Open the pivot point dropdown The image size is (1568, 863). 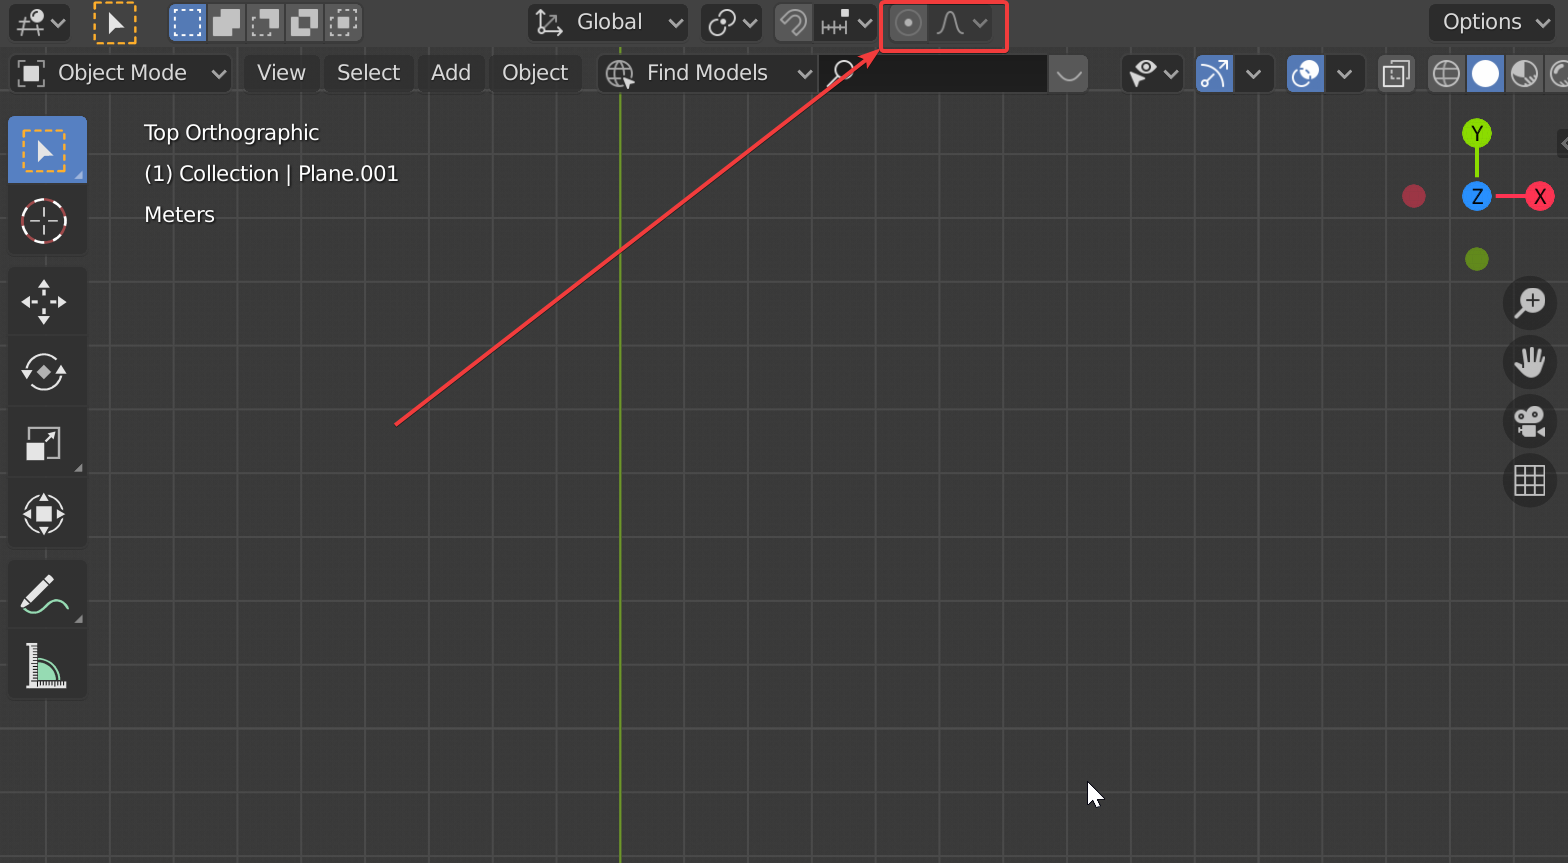(732, 22)
